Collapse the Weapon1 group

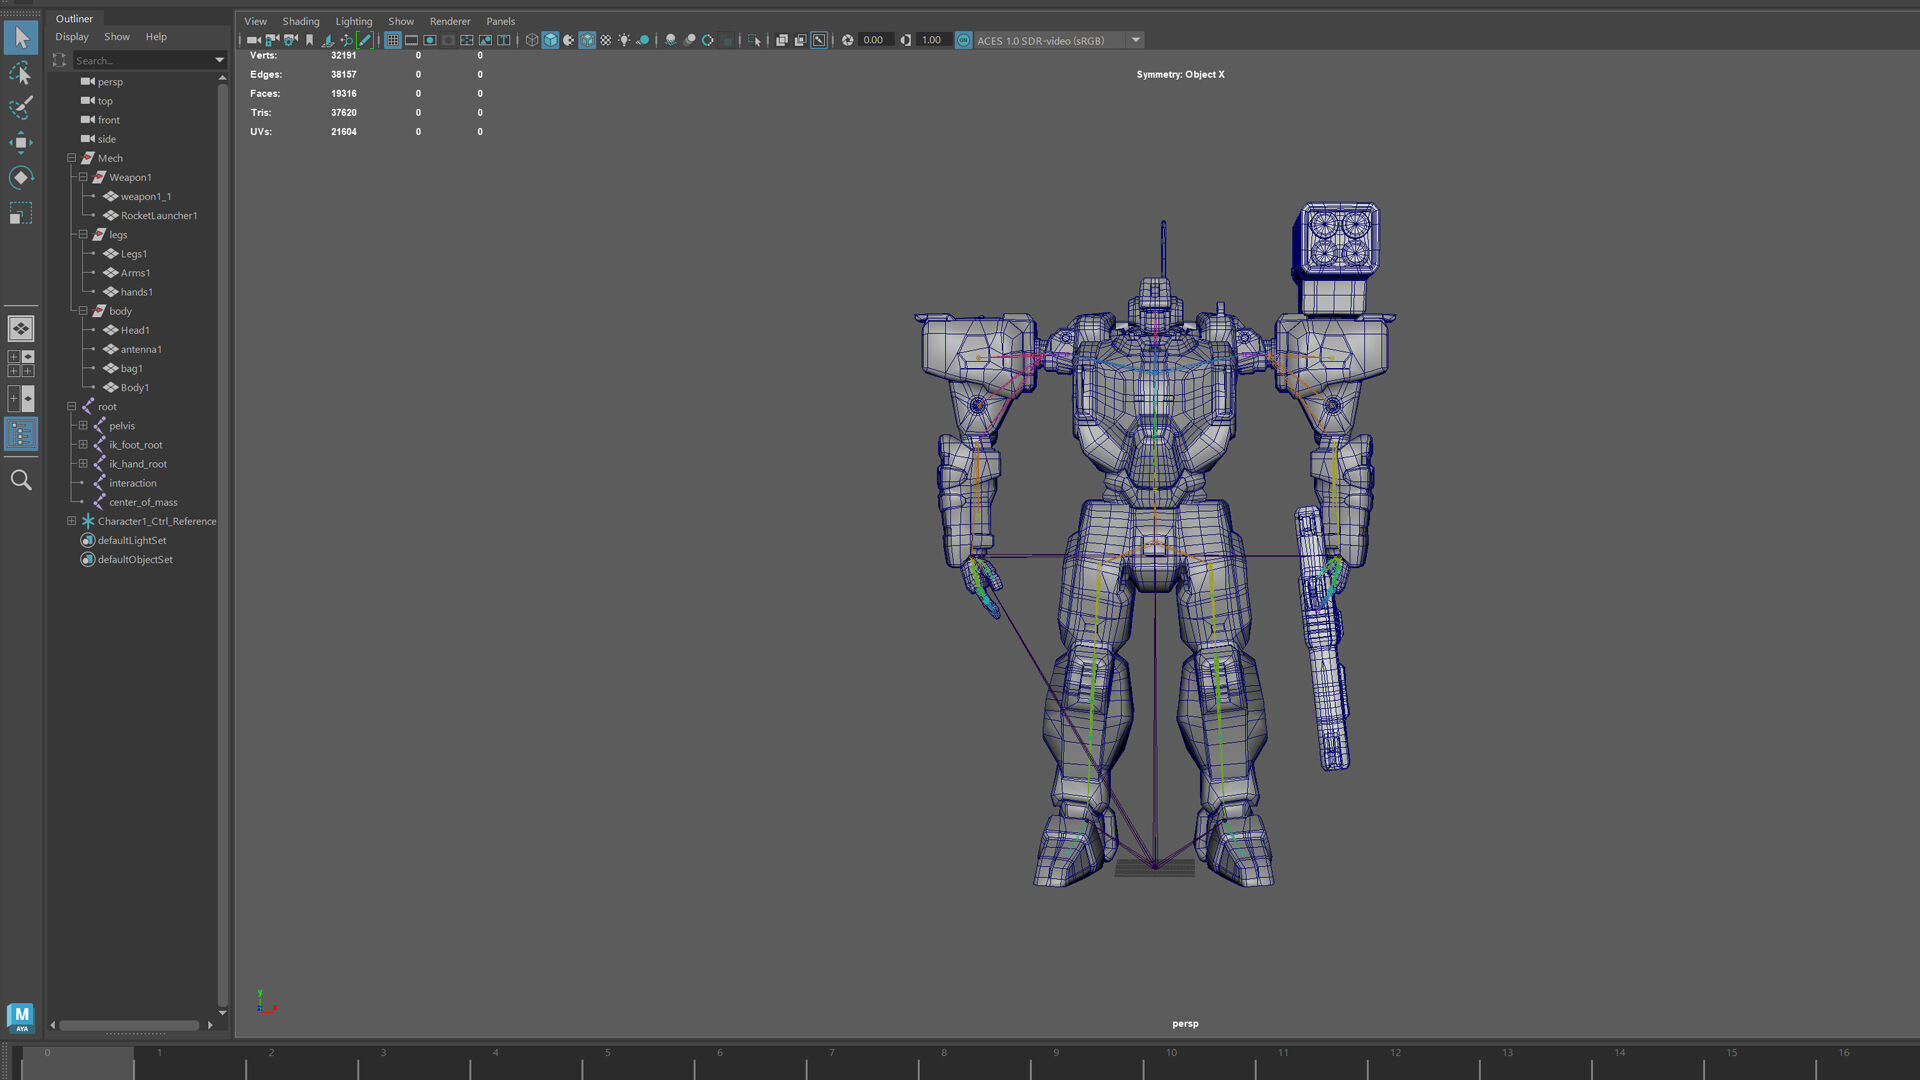pyautogui.click(x=83, y=177)
